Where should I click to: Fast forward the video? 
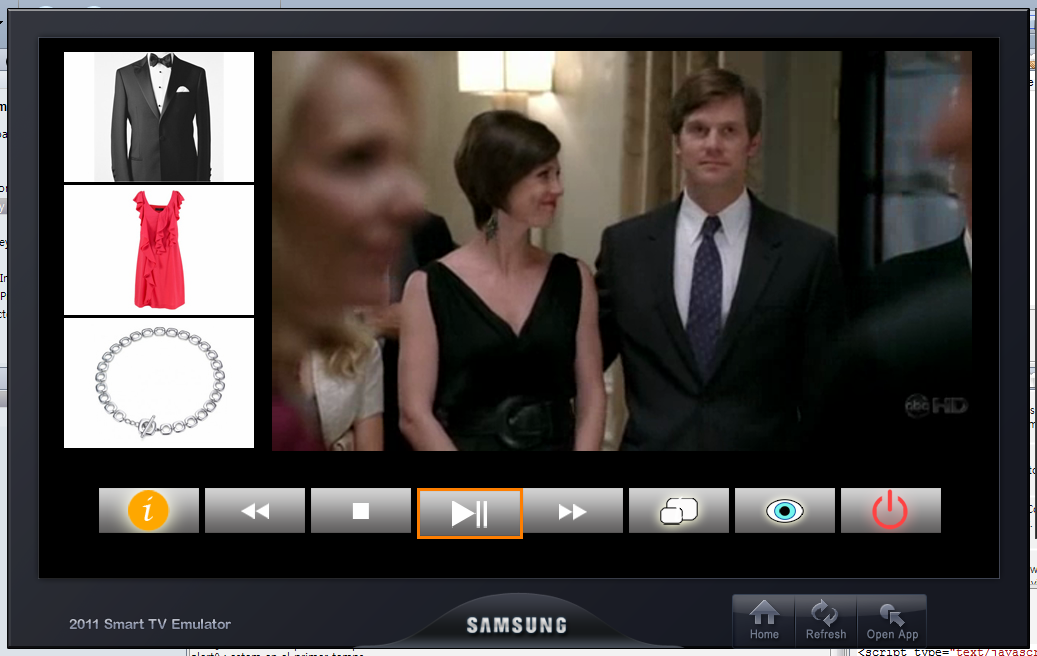click(x=573, y=511)
